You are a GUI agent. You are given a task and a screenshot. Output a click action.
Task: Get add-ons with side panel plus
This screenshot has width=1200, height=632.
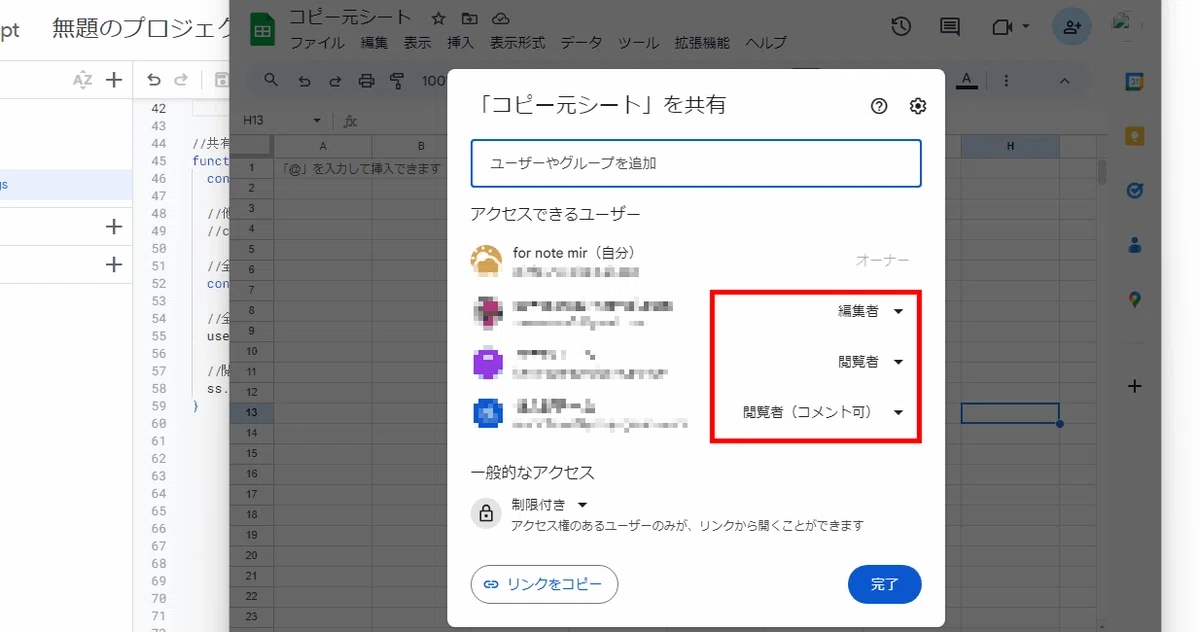[1134, 386]
